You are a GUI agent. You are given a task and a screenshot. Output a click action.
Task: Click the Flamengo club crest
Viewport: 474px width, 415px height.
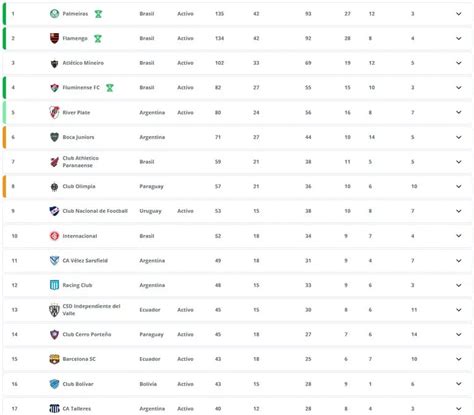[54, 38]
